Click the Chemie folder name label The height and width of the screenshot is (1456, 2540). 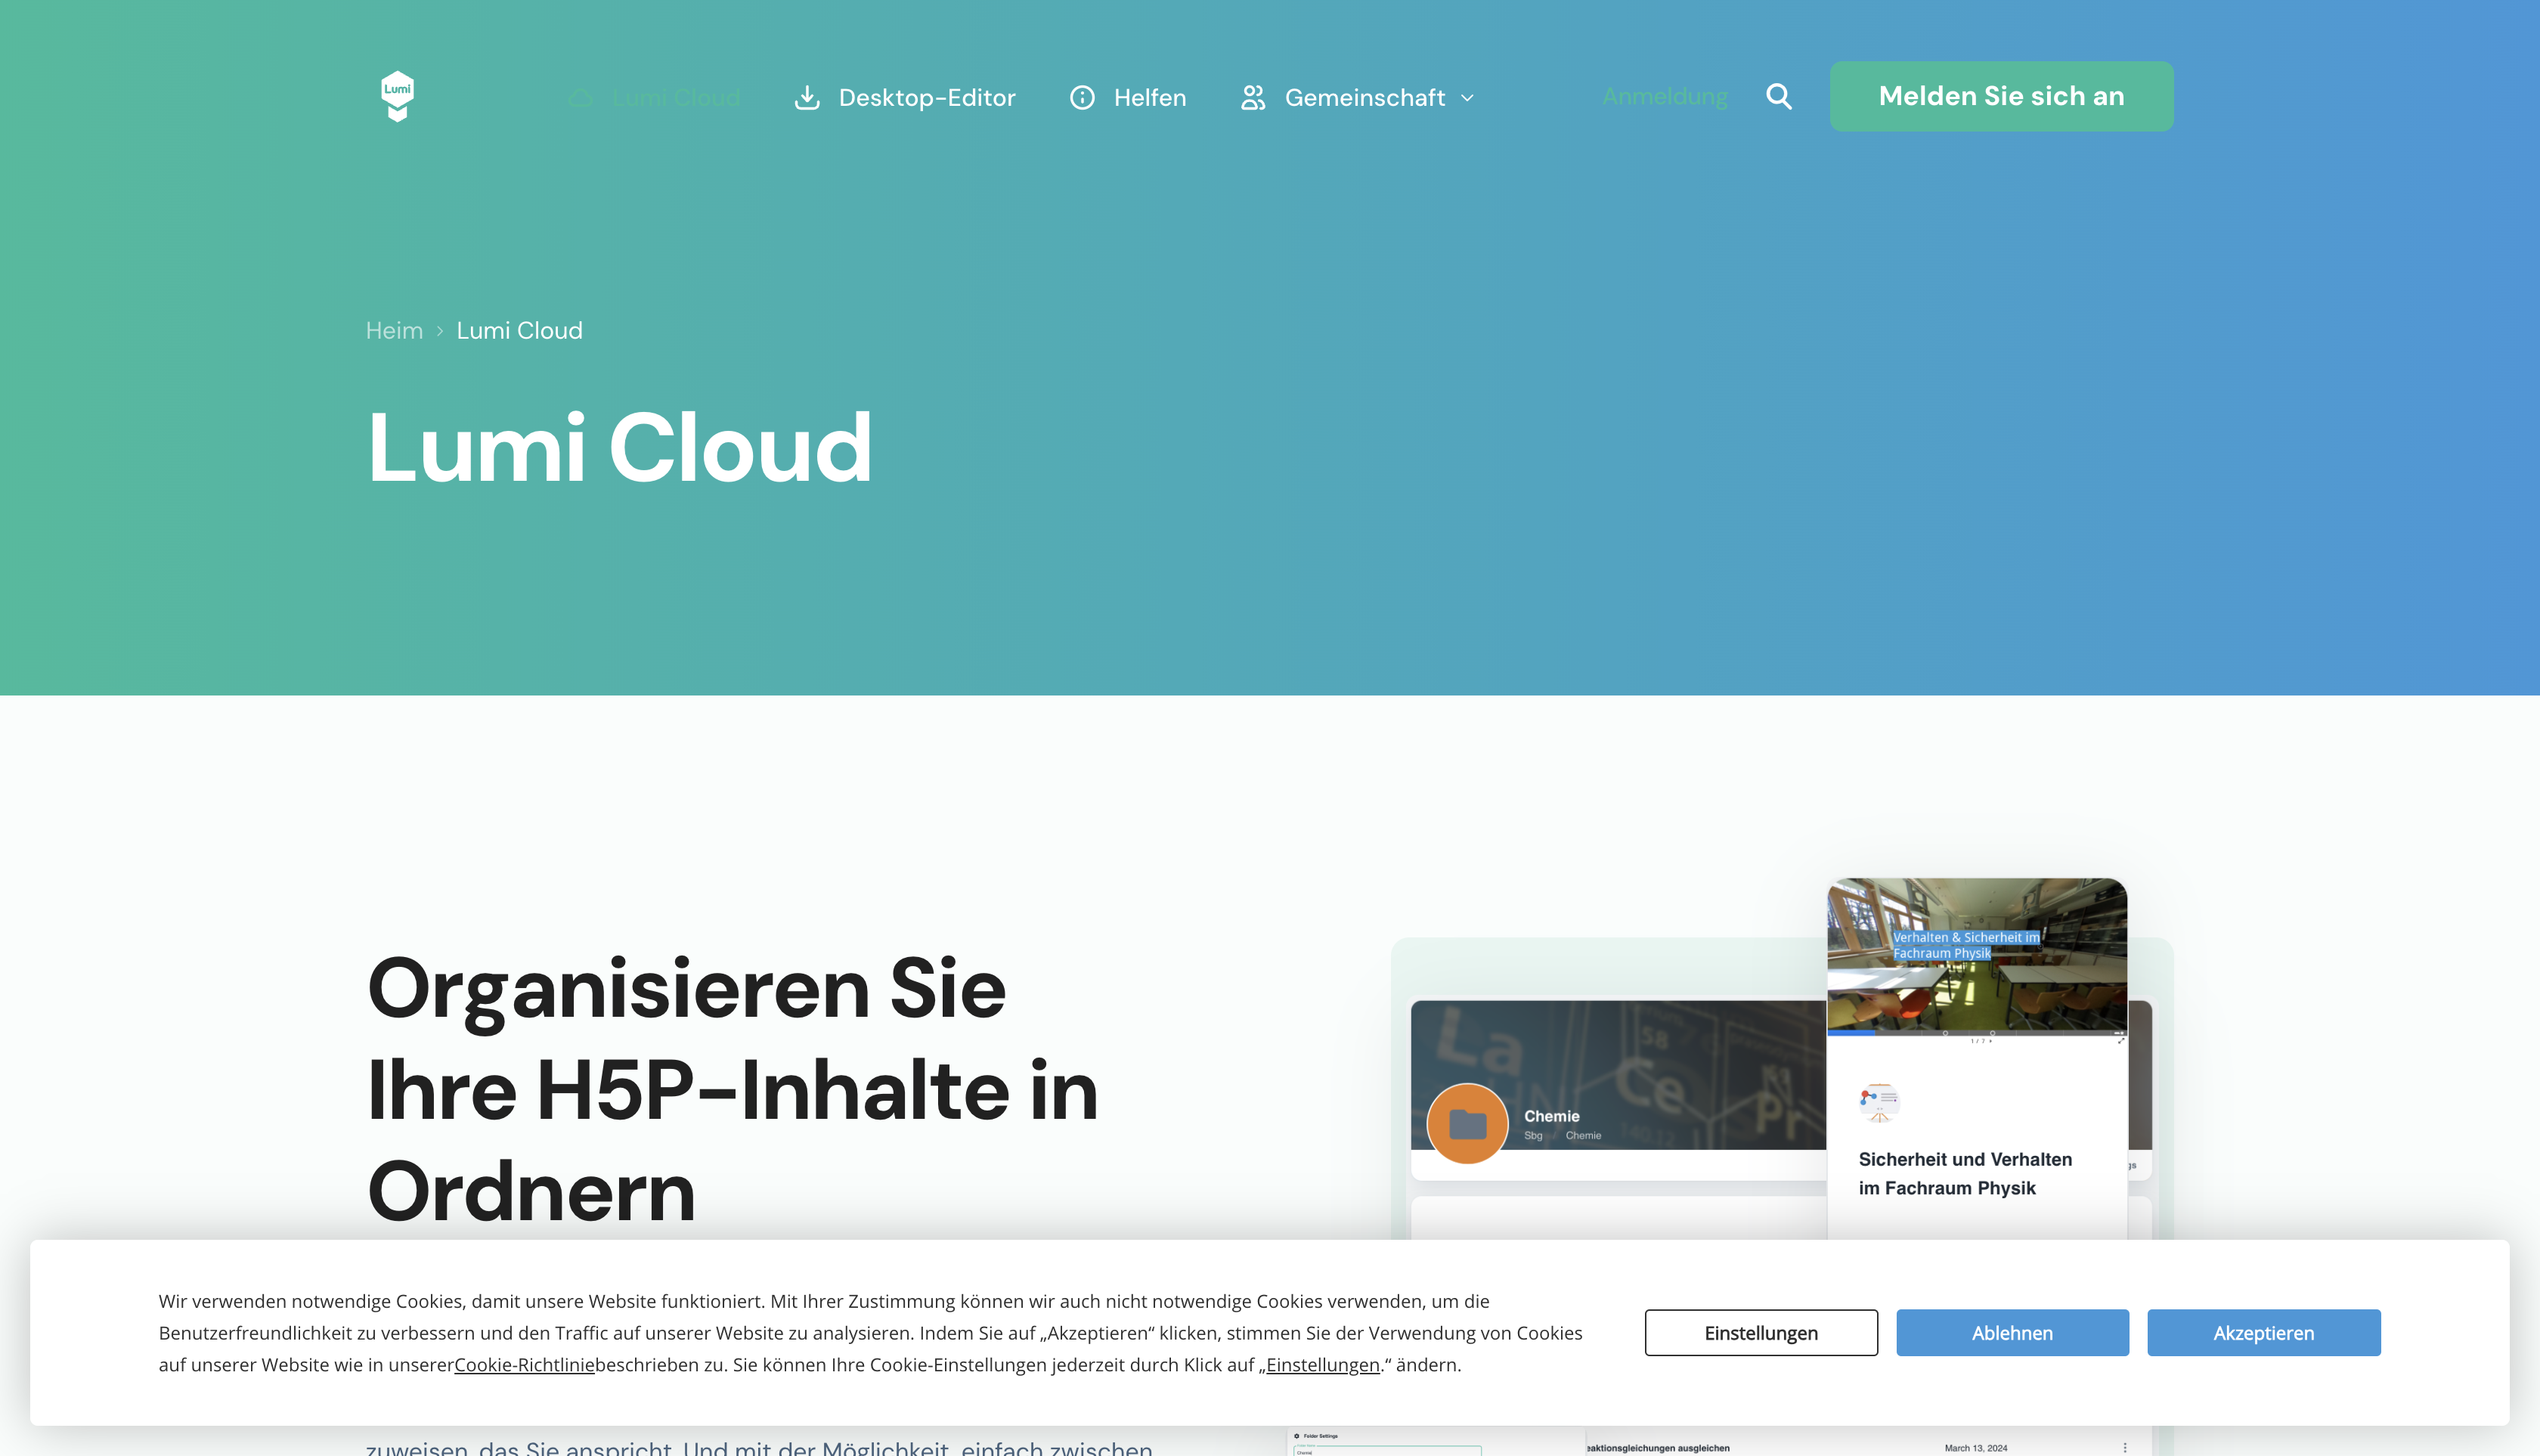pyautogui.click(x=1551, y=1116)
